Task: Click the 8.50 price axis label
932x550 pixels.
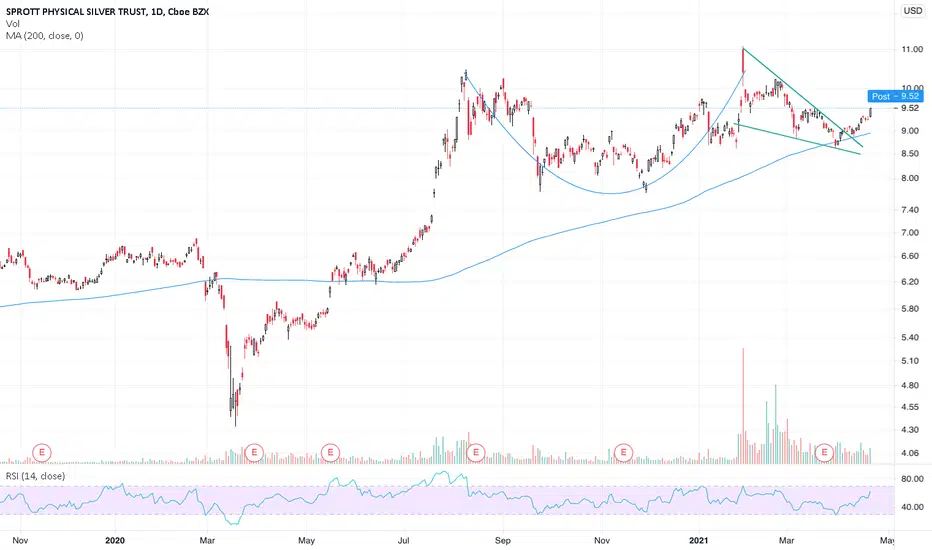Action: [x=912, y=153]
